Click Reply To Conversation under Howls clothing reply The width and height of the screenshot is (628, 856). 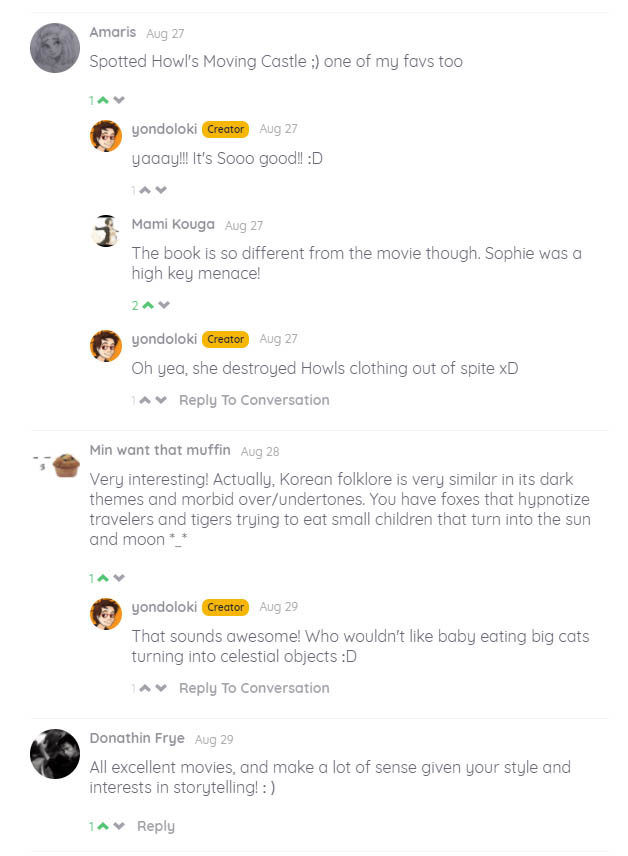[253, 400]
